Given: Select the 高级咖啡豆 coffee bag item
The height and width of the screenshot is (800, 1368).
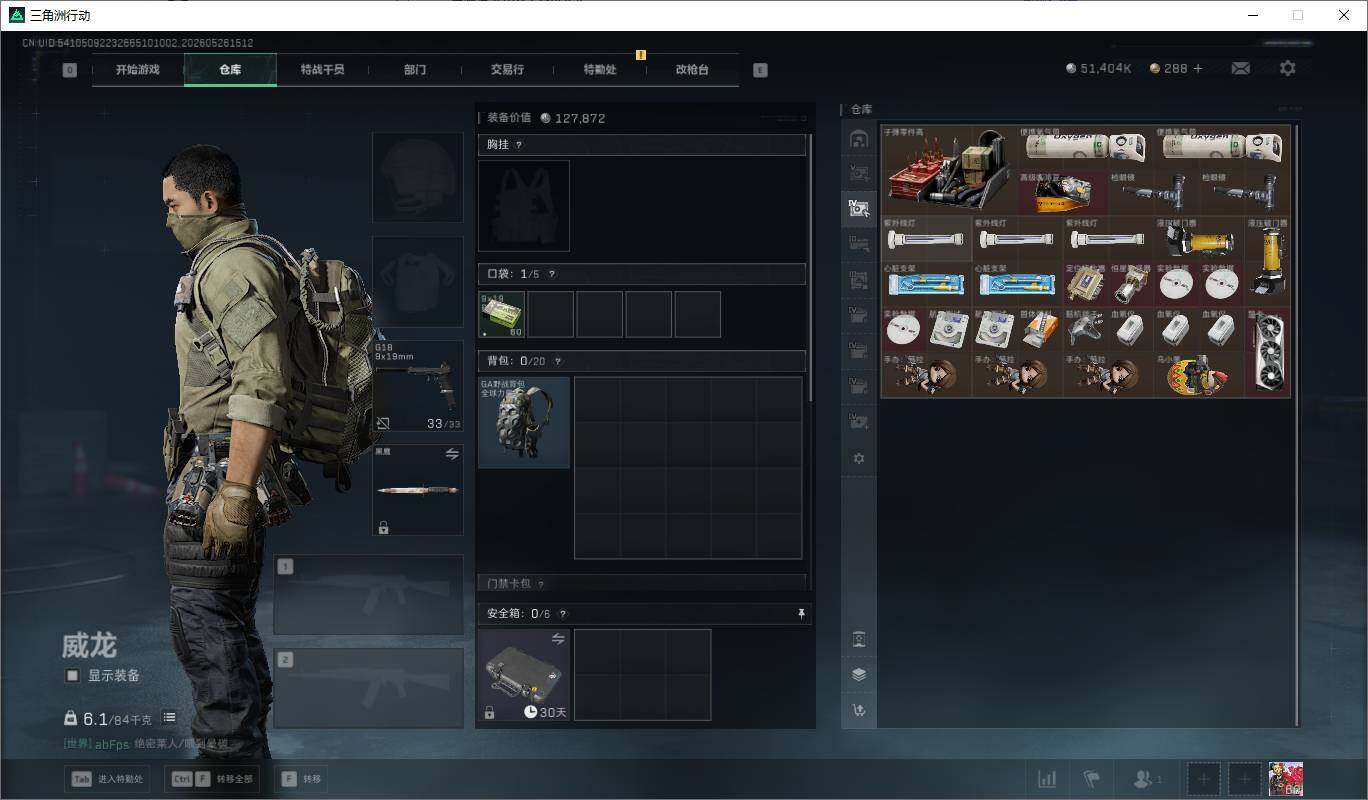Looking at the screenshot, I should pyautogui.click(x=1063, y=193).
